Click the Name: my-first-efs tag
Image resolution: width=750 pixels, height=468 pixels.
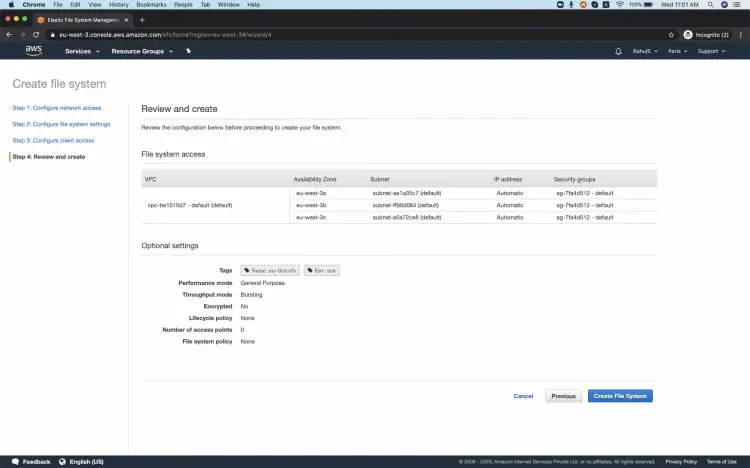click(270, 270)
